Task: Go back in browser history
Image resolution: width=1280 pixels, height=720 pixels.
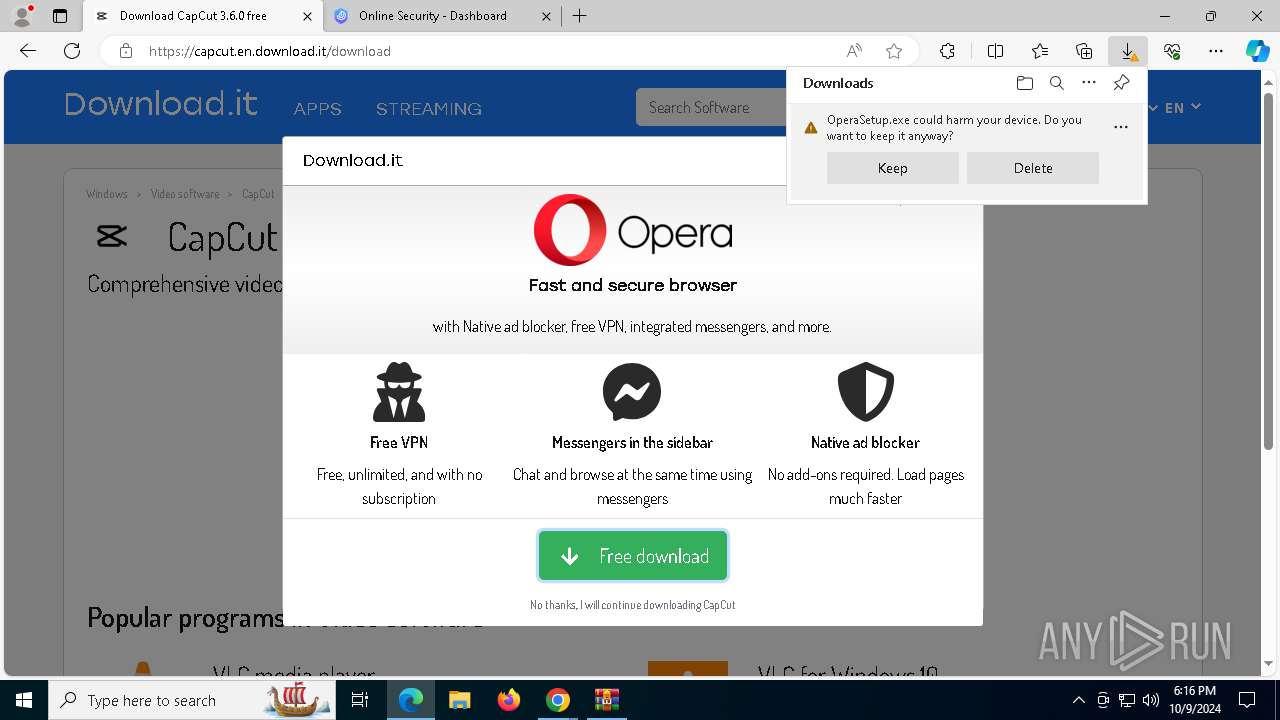Action: point(28,51)
